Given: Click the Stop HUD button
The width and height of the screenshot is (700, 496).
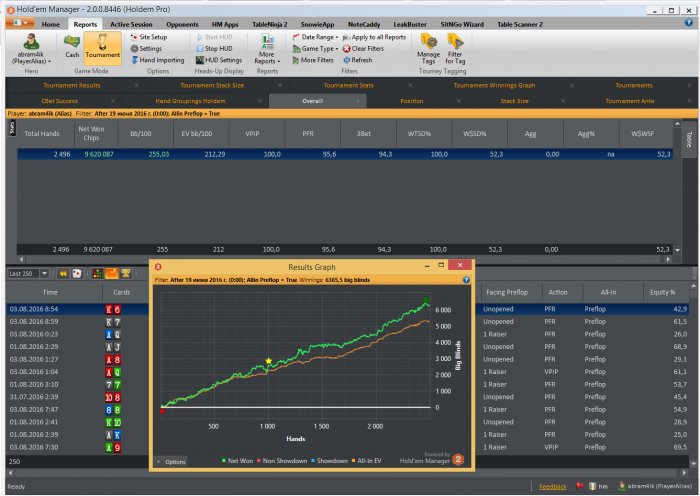Looking at the screenshot, I should pos(214,48).
